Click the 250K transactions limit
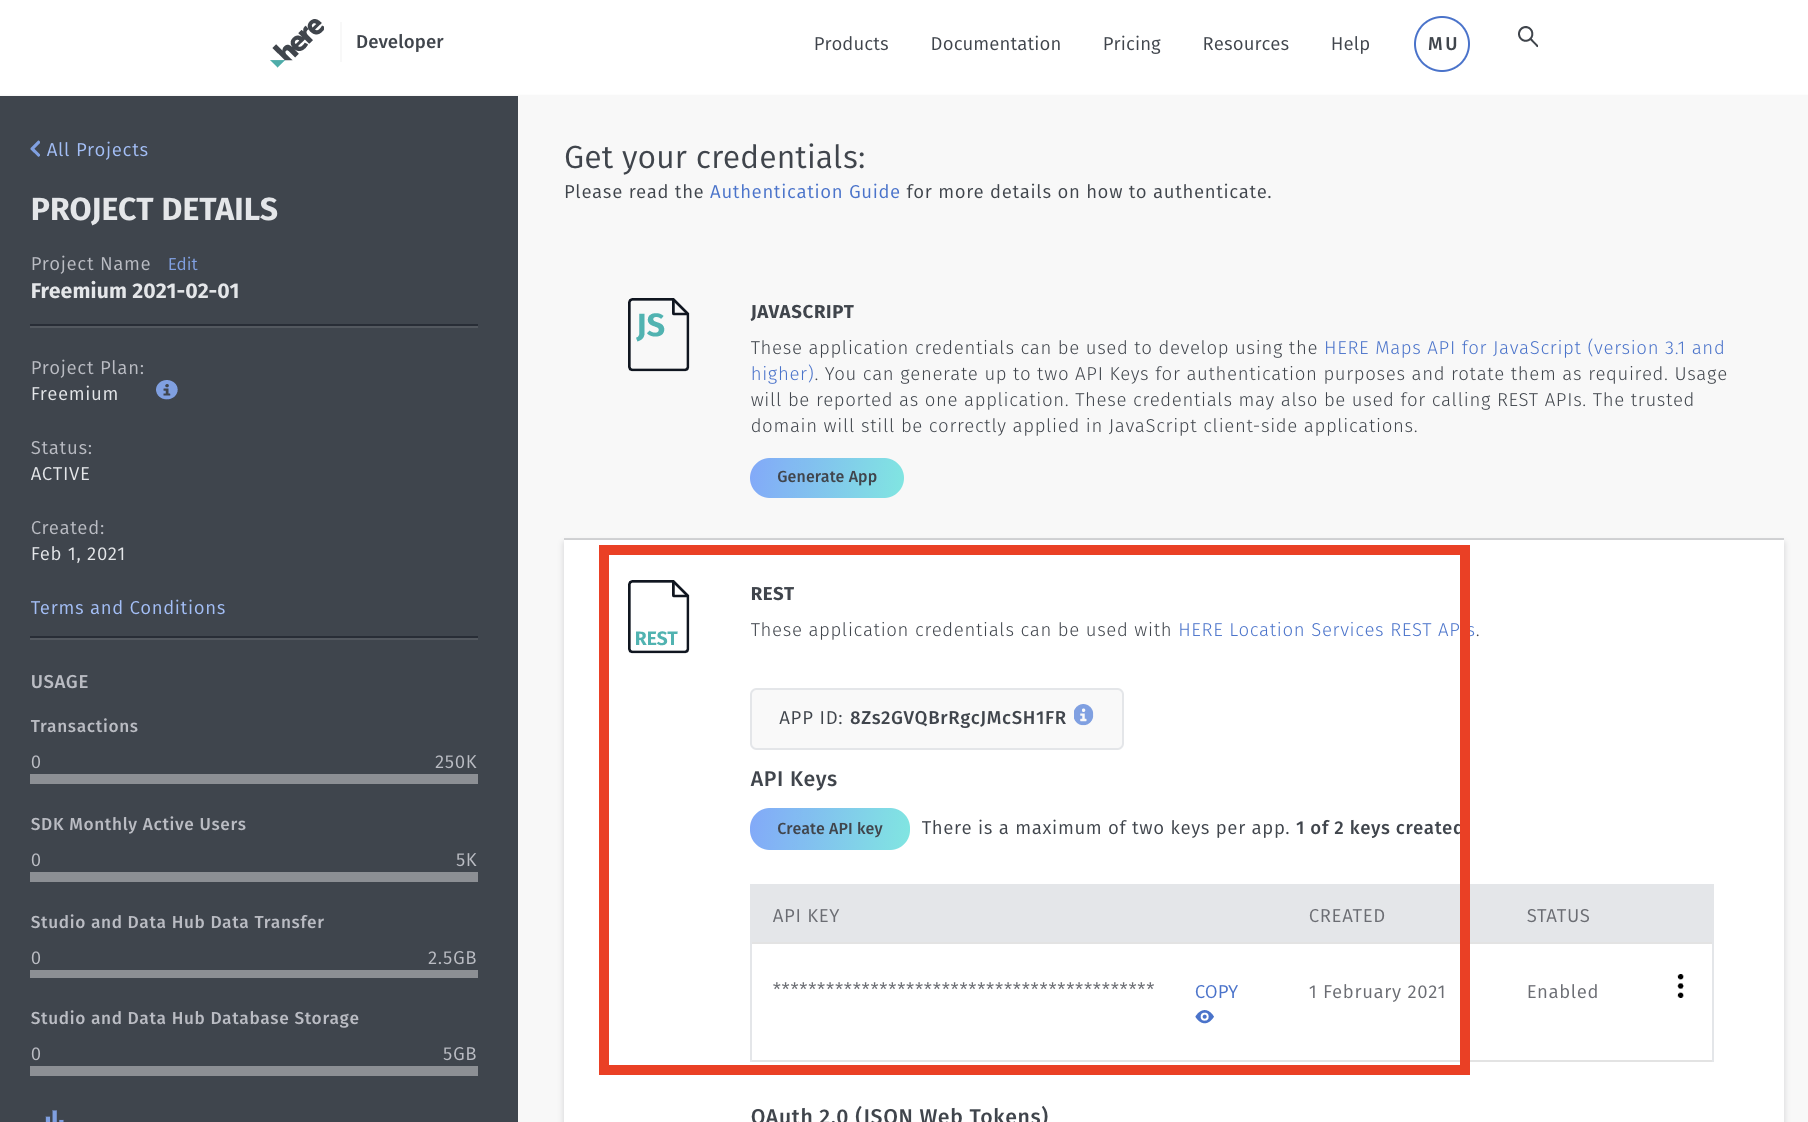The image size is (1808, 1122). (455, 762)
